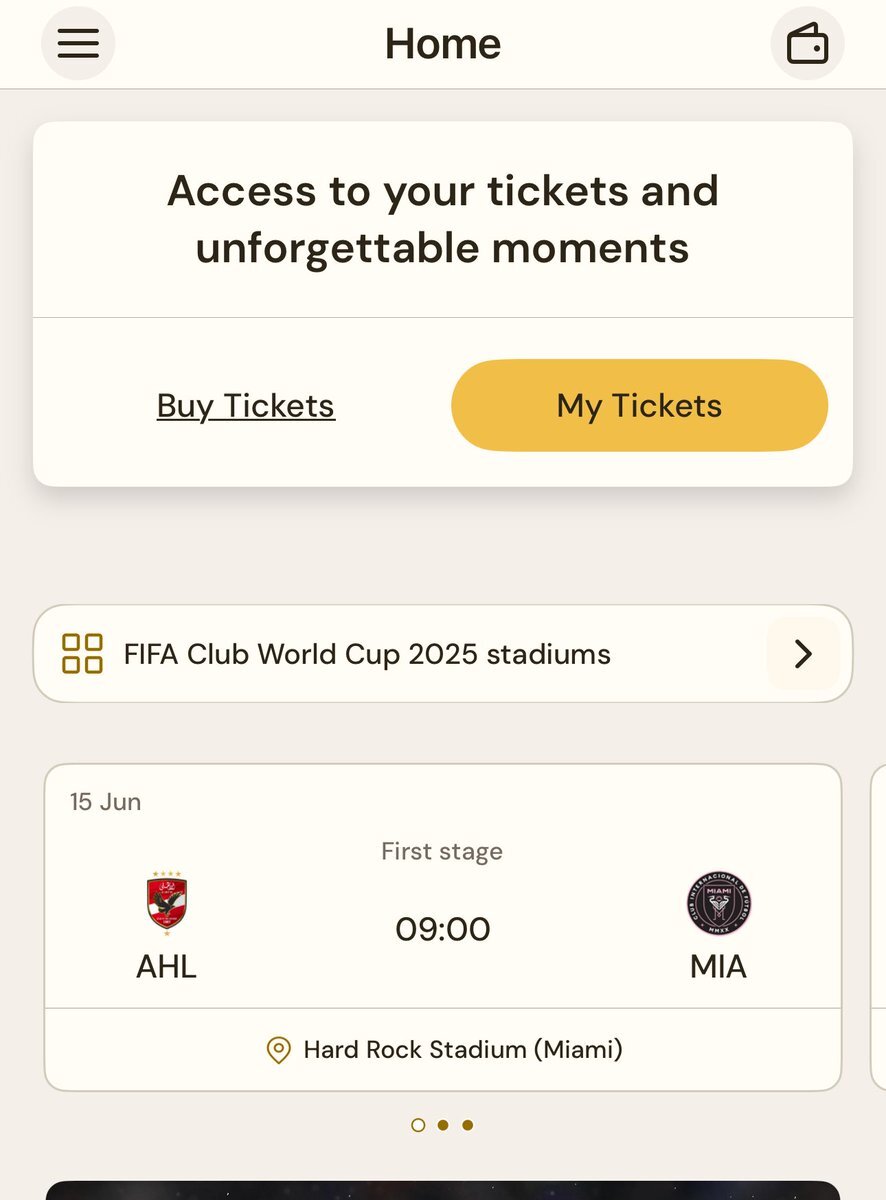
Task: Open My Tickets
Action: (x=640, y=406)
